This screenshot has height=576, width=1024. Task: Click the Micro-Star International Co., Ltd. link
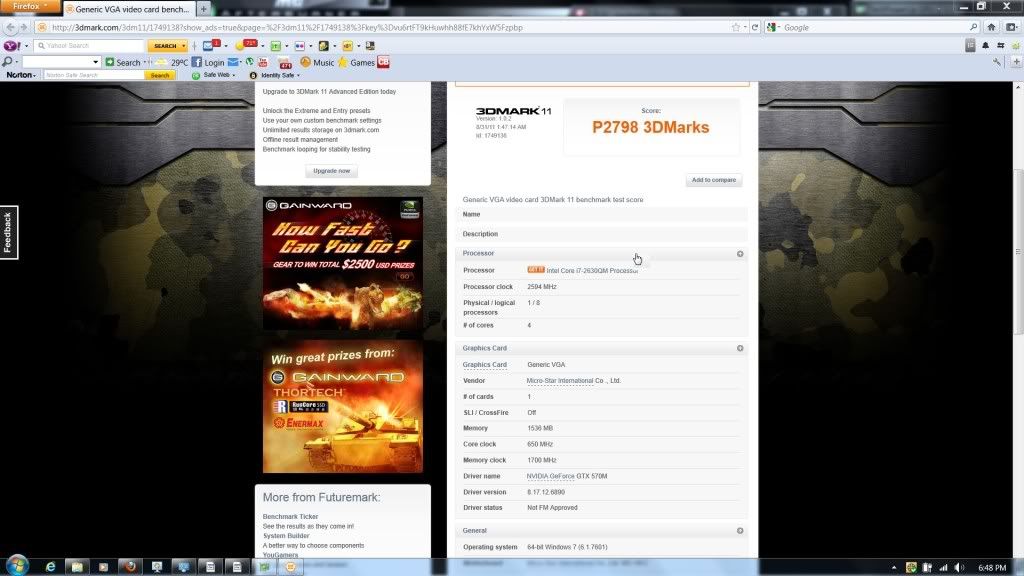point(573,380)
